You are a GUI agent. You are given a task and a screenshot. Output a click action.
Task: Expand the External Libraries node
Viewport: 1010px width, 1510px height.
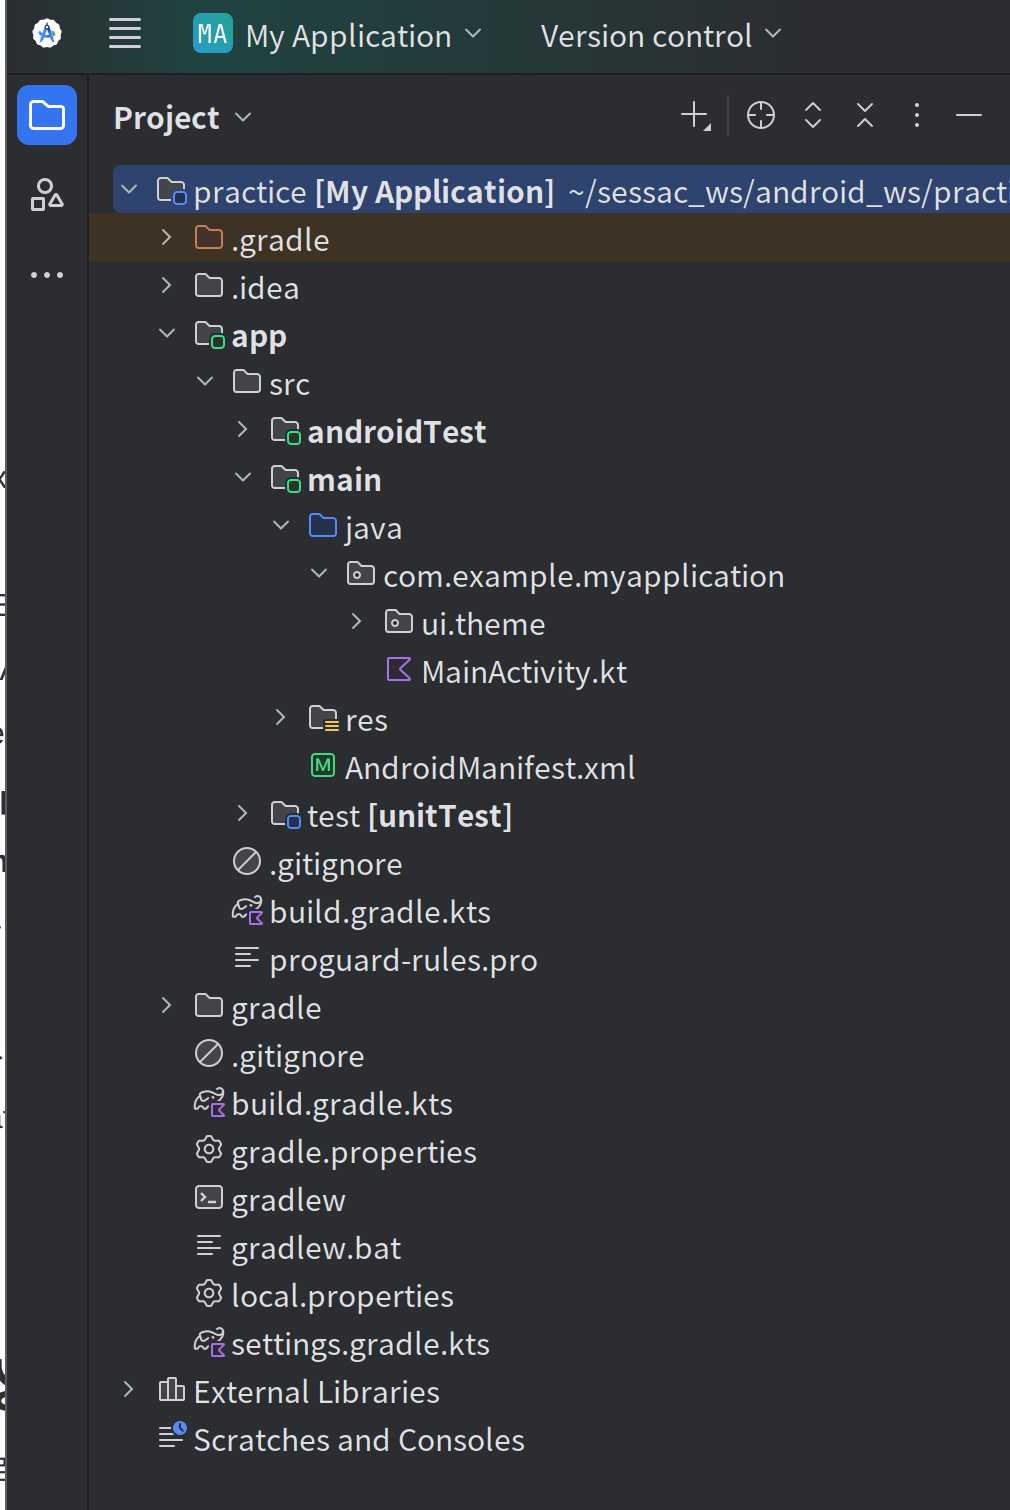(x=129, y=1390)
